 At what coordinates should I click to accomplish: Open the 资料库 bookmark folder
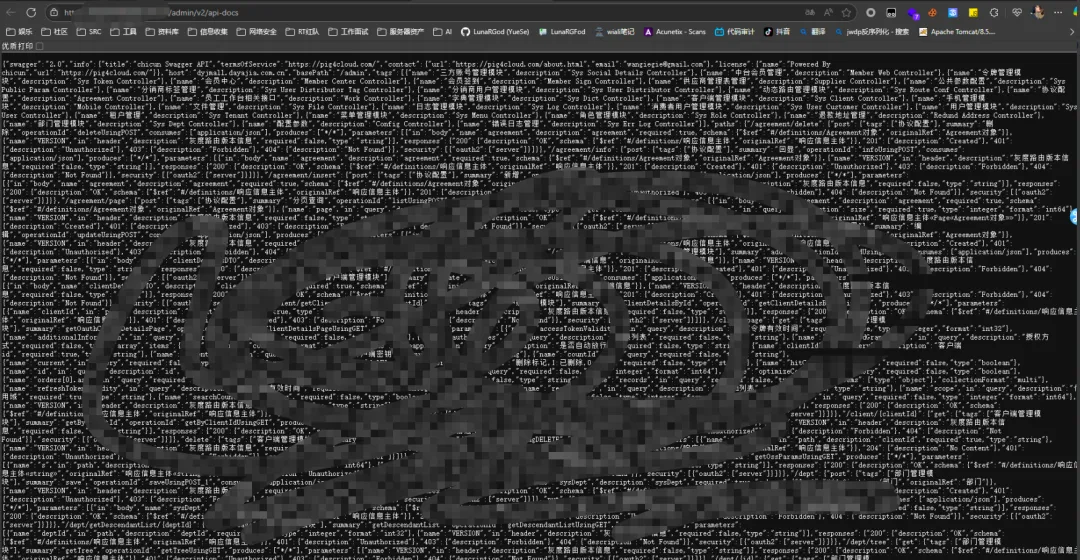[x=162, y=32]
